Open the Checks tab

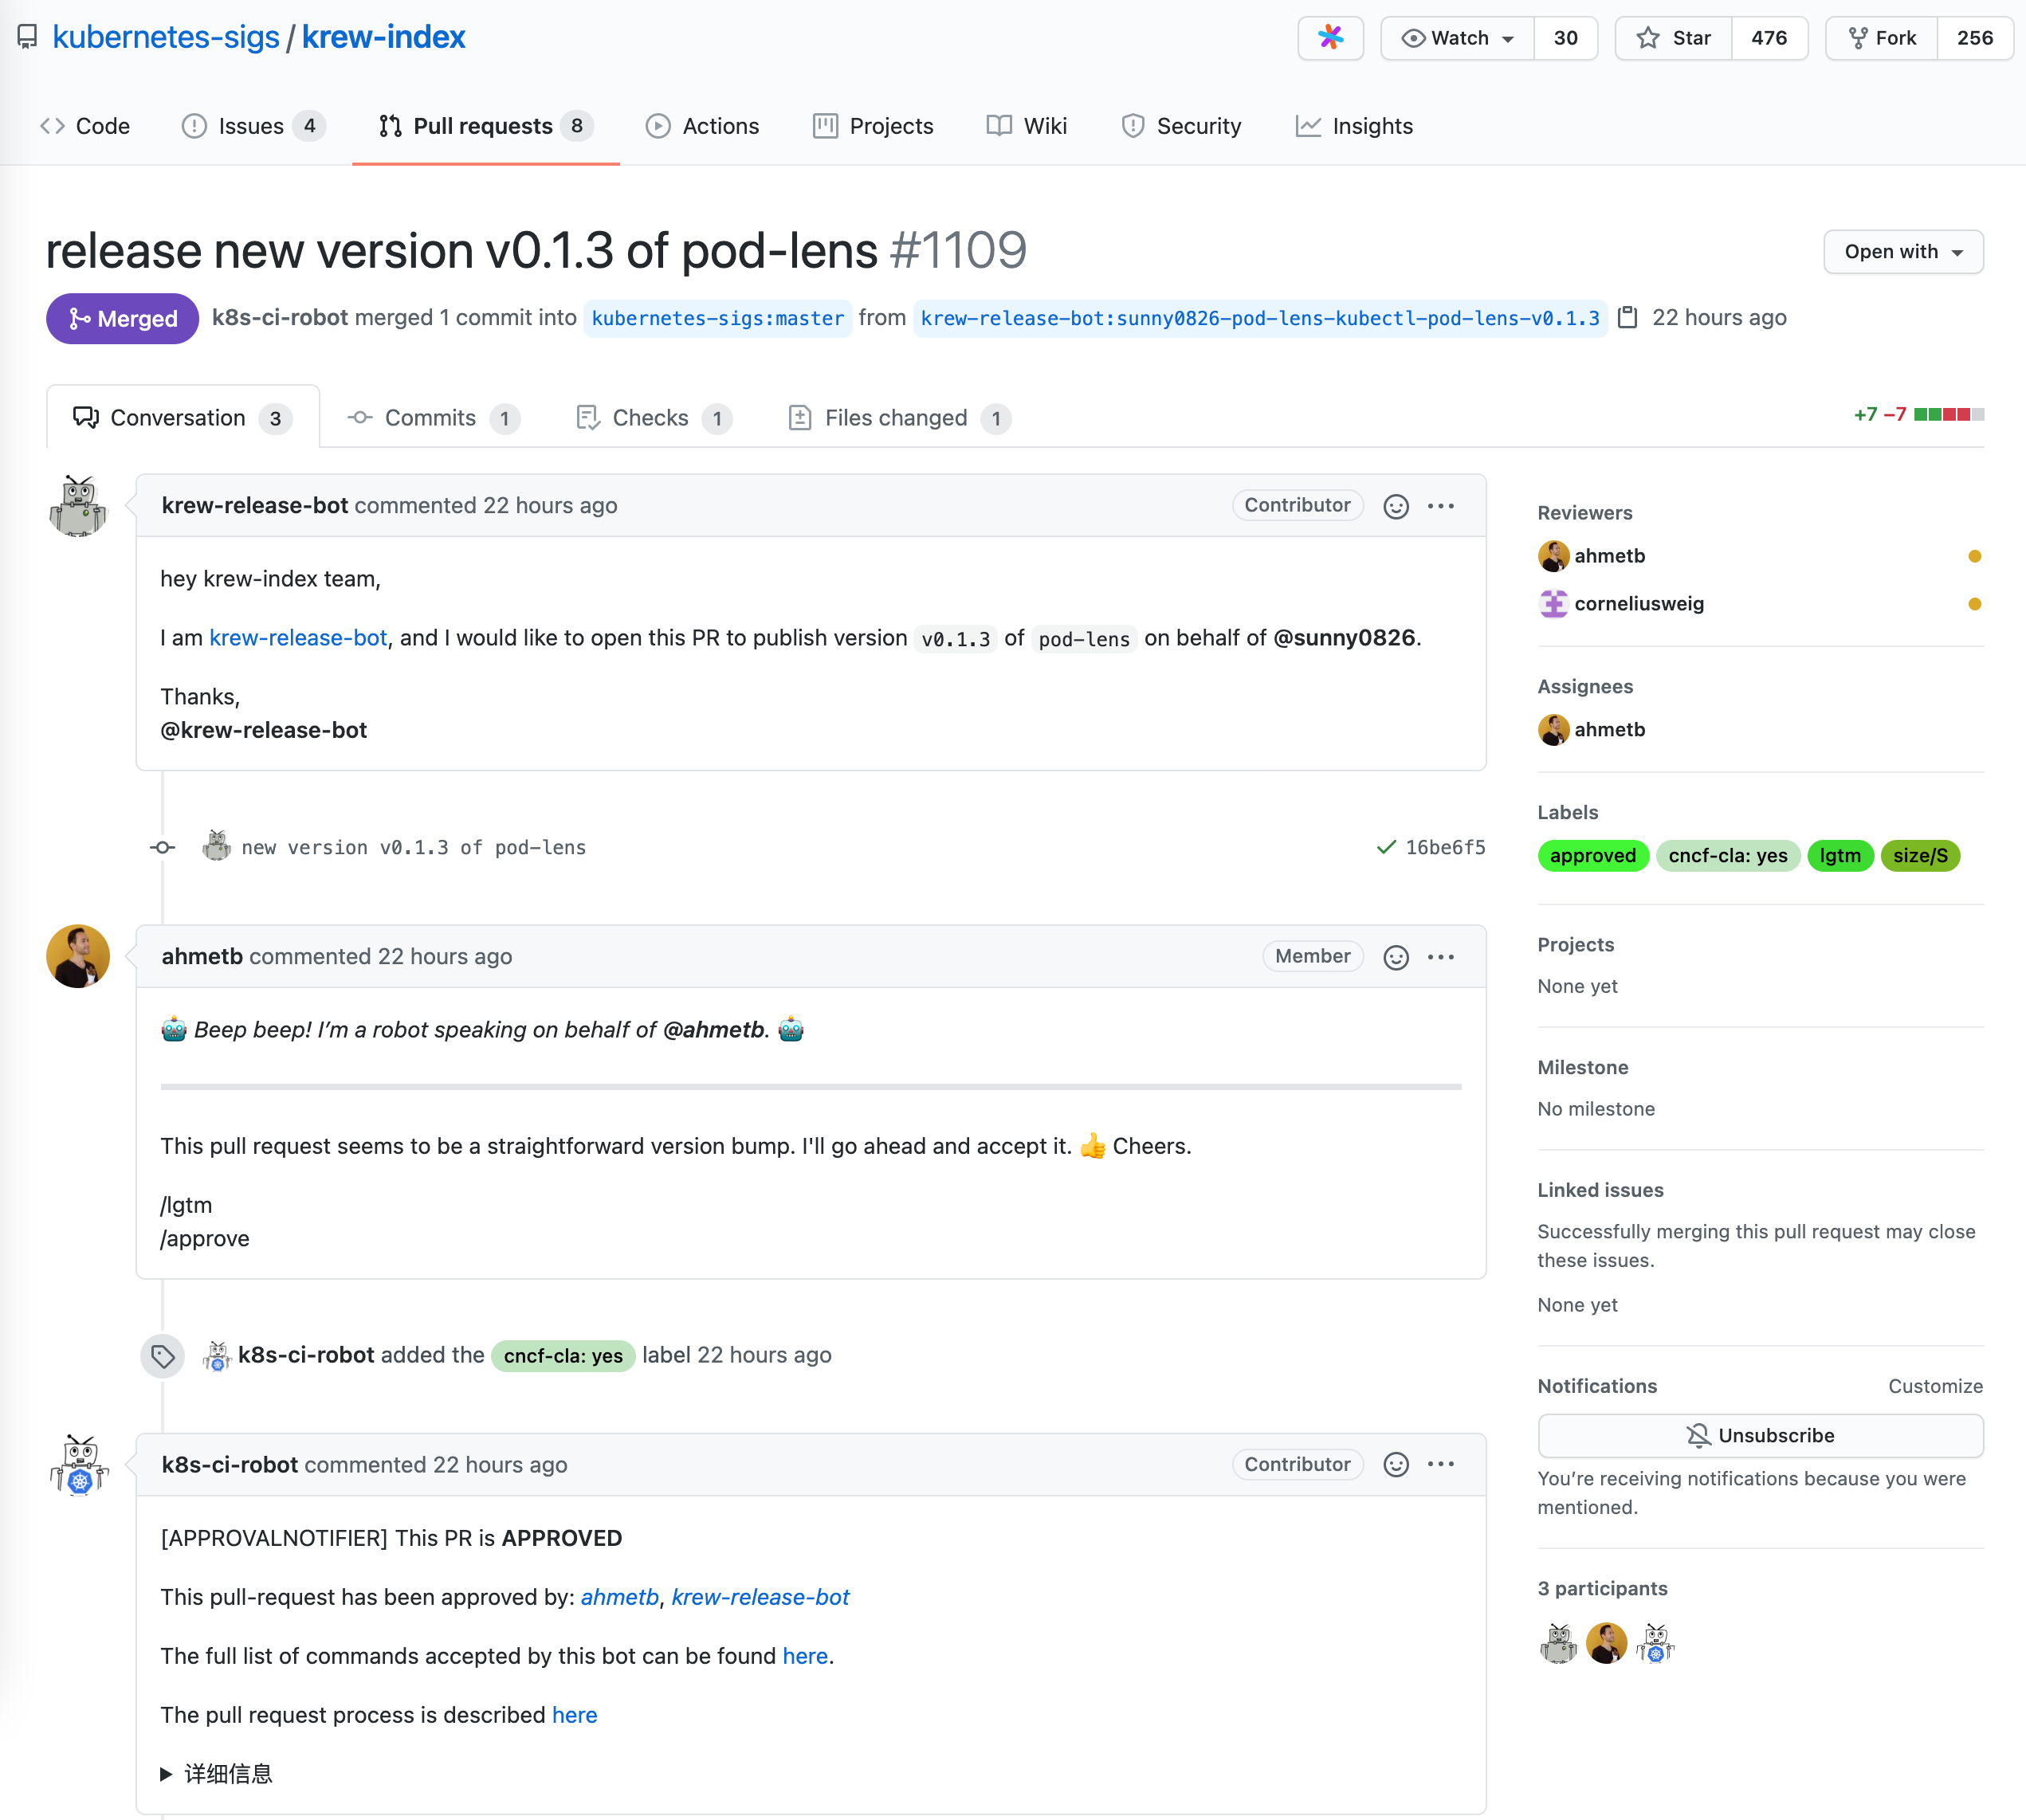click(x=654, y=418)
